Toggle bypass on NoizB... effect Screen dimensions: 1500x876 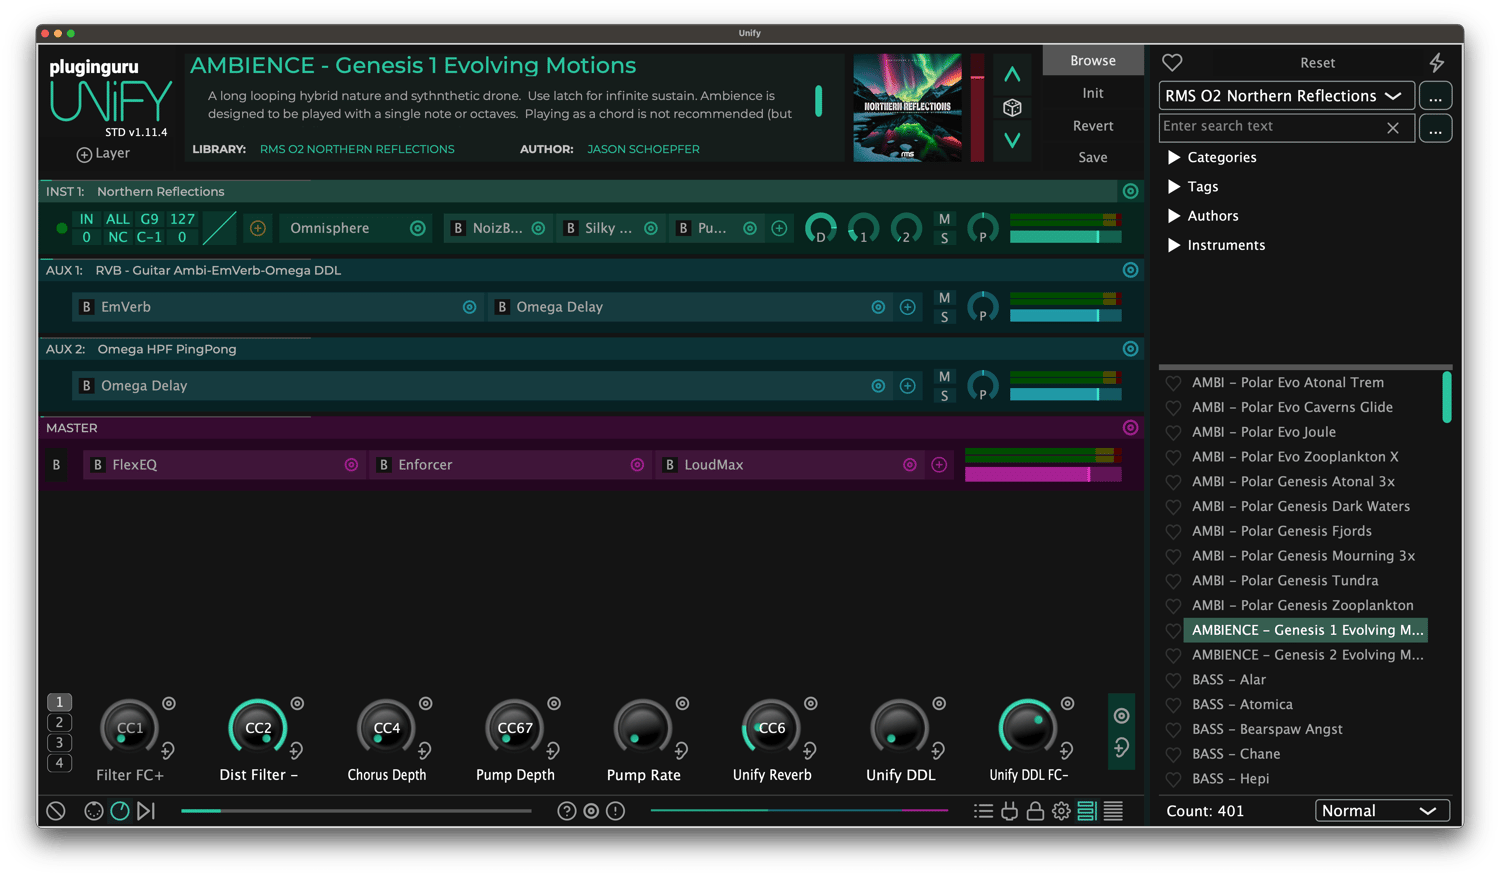[458, 229]
